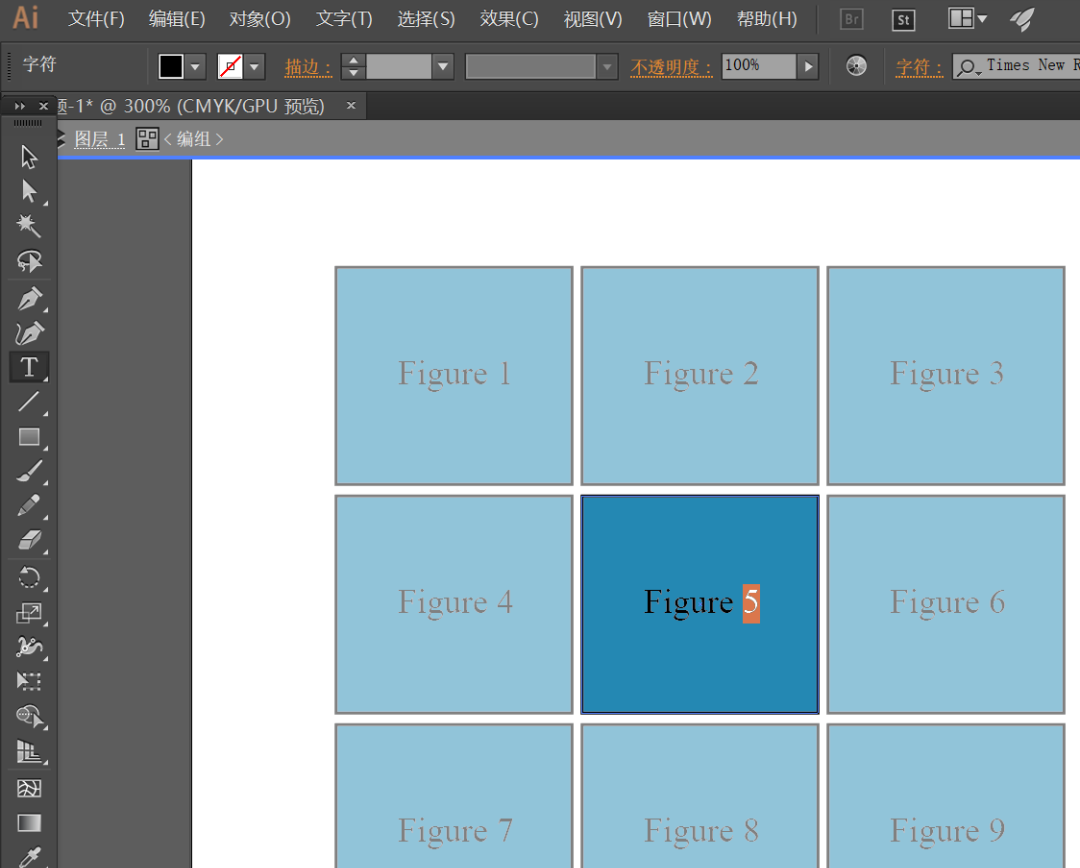The height and width of the screenshot is (868, 1080).
Task: Open the 描边 stroke panel link
Action: 308,67
